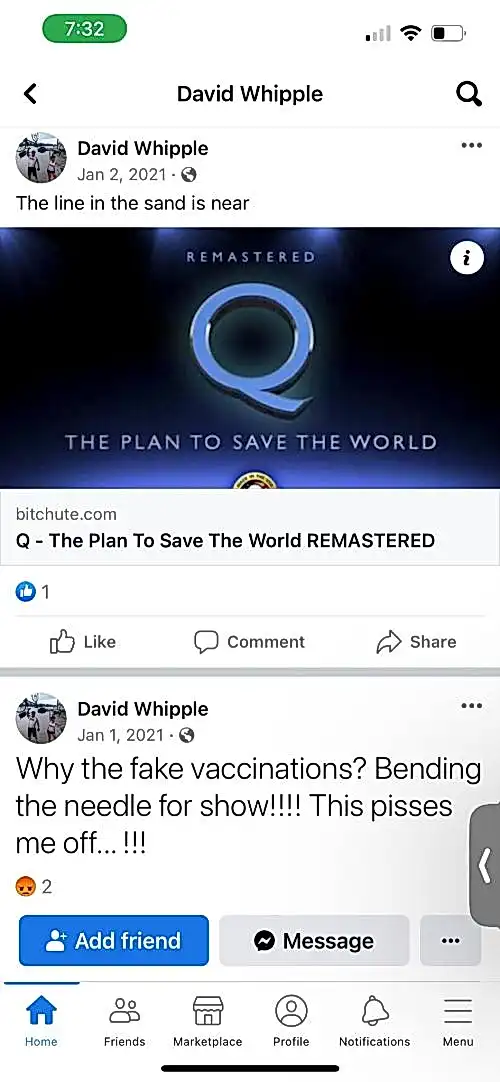The image size is (500, 1082).
Task: Open more profile actions ellipsis button
Action: click(450, 941)
